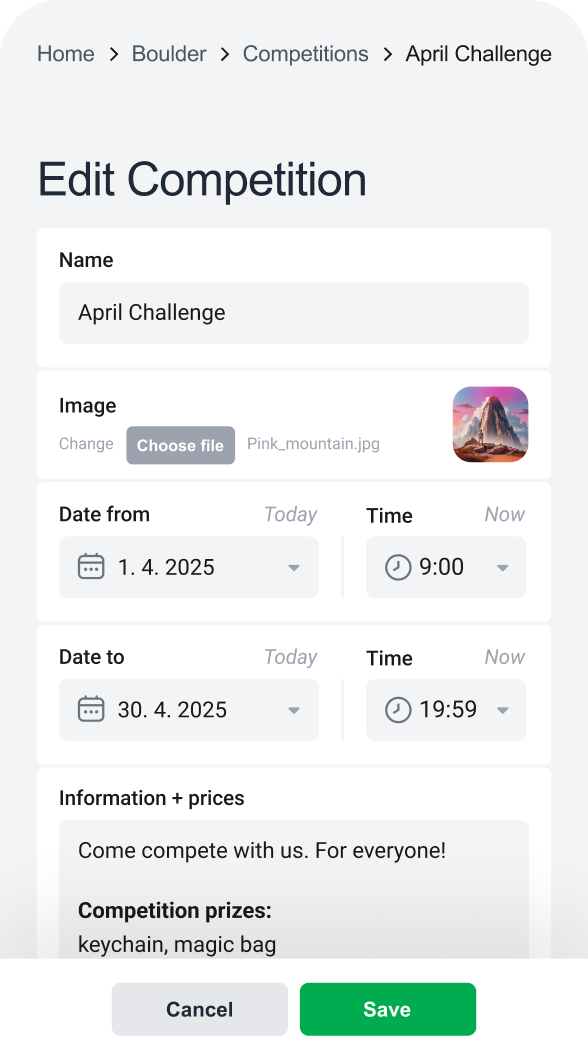588x1060 pixels.
Task: Open Boulder breadcrumb link
Action: (x=169, y=53)
